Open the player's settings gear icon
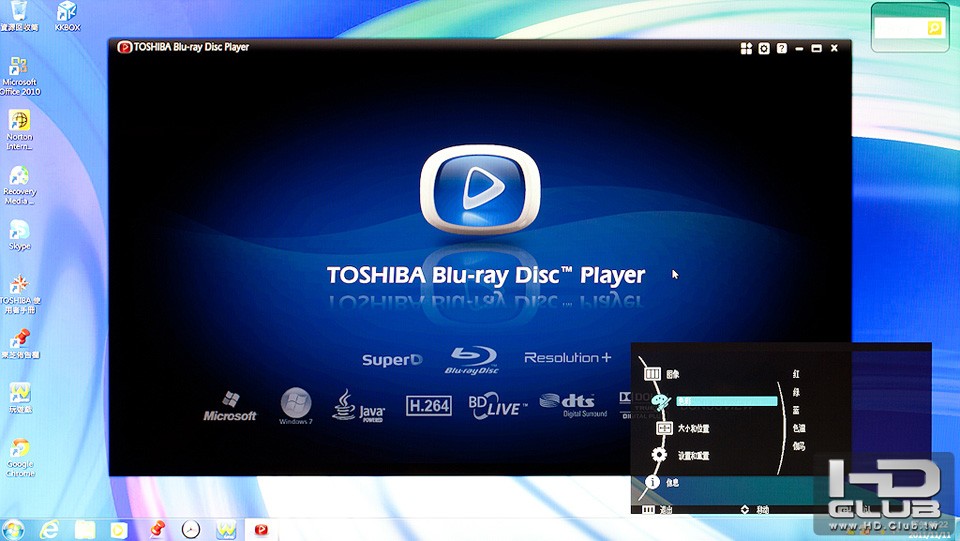Image resolution: width=960 pixels, height=541 pixels. 763,48
